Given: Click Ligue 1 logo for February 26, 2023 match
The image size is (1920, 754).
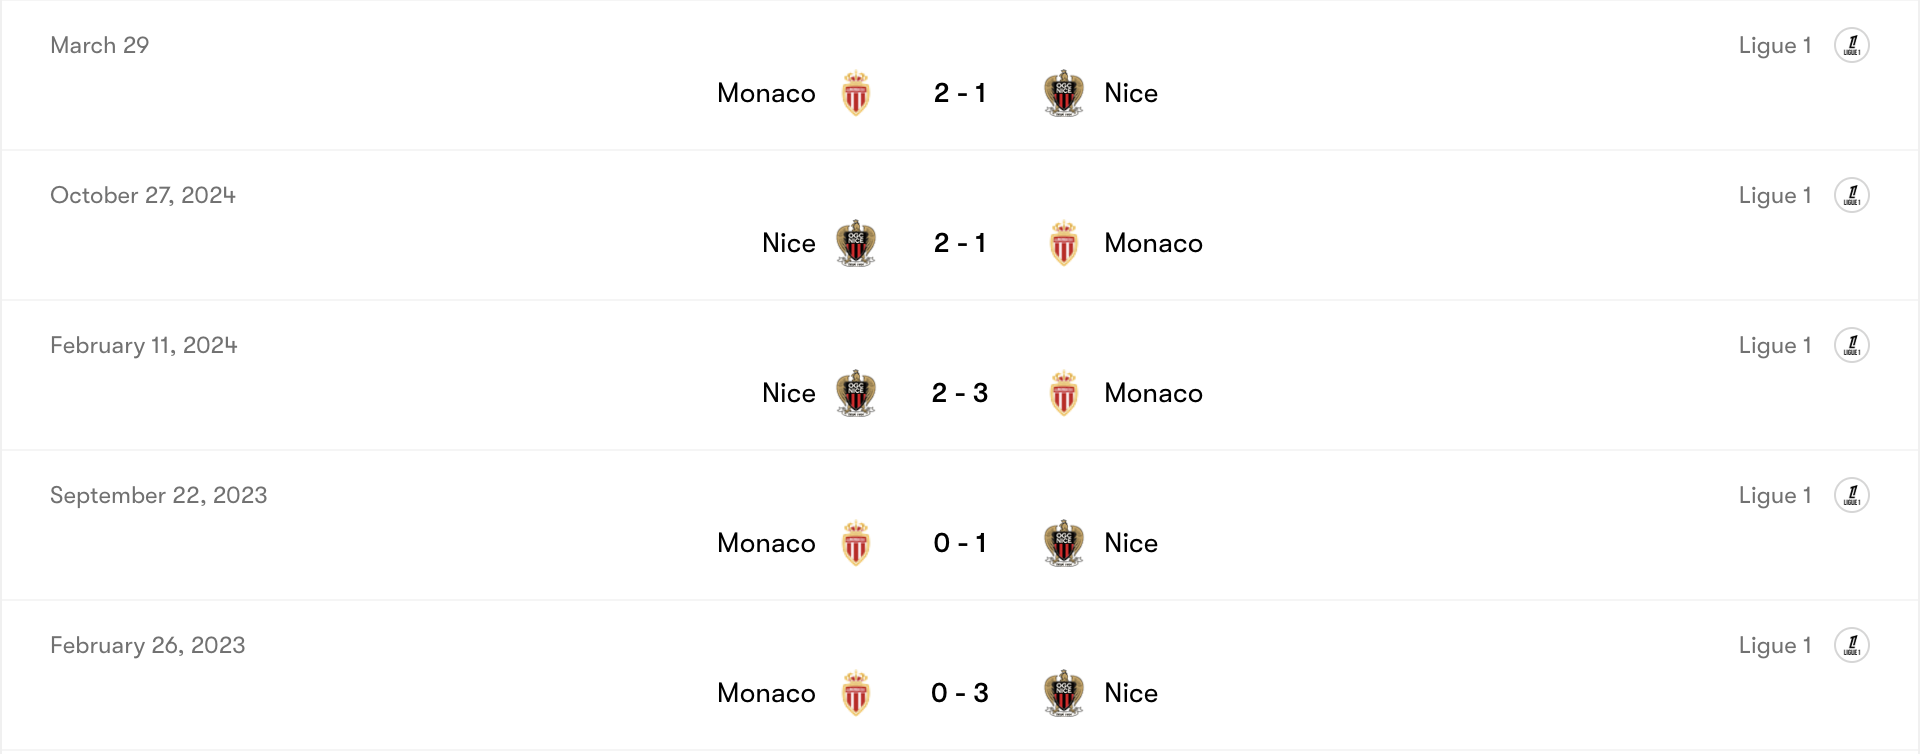Looking at the screenshot, I should (1851, 645).
